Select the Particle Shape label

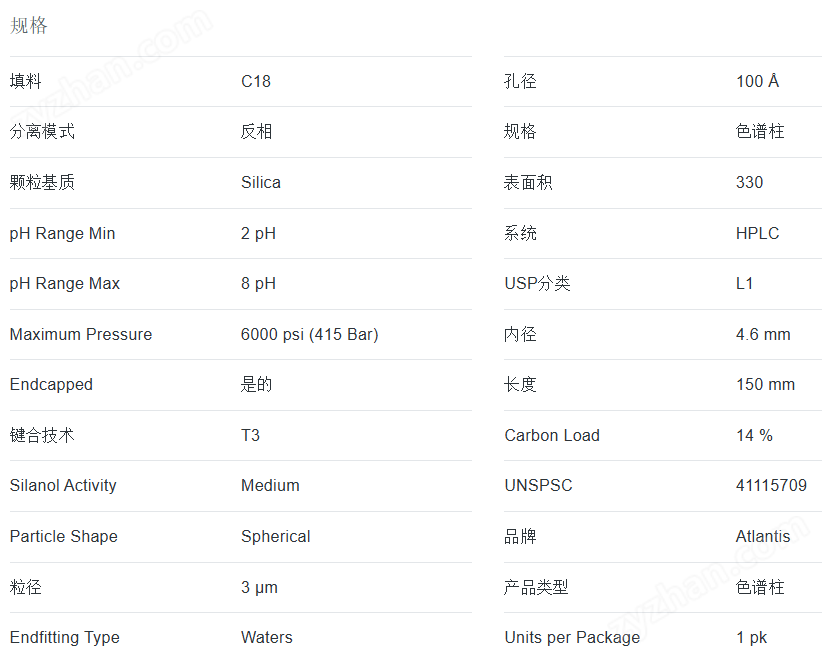tap(63, 536)
